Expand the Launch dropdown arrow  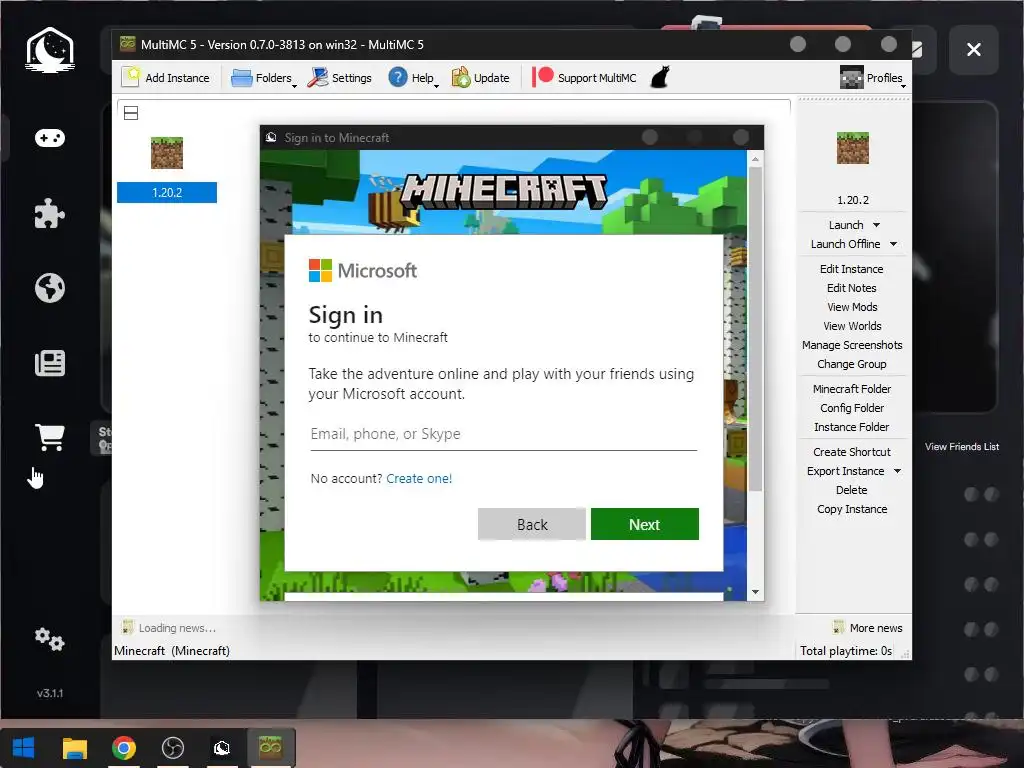(x=876, y=225)
